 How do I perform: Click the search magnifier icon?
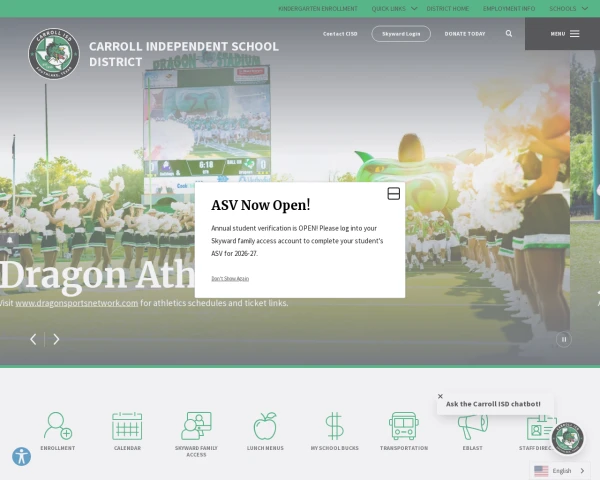point(509,34)
